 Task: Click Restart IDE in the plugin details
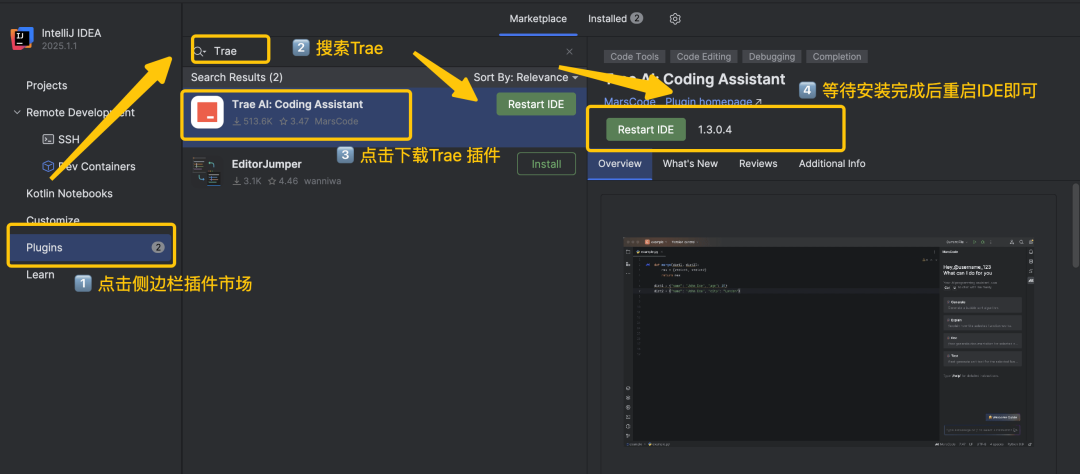646,130
